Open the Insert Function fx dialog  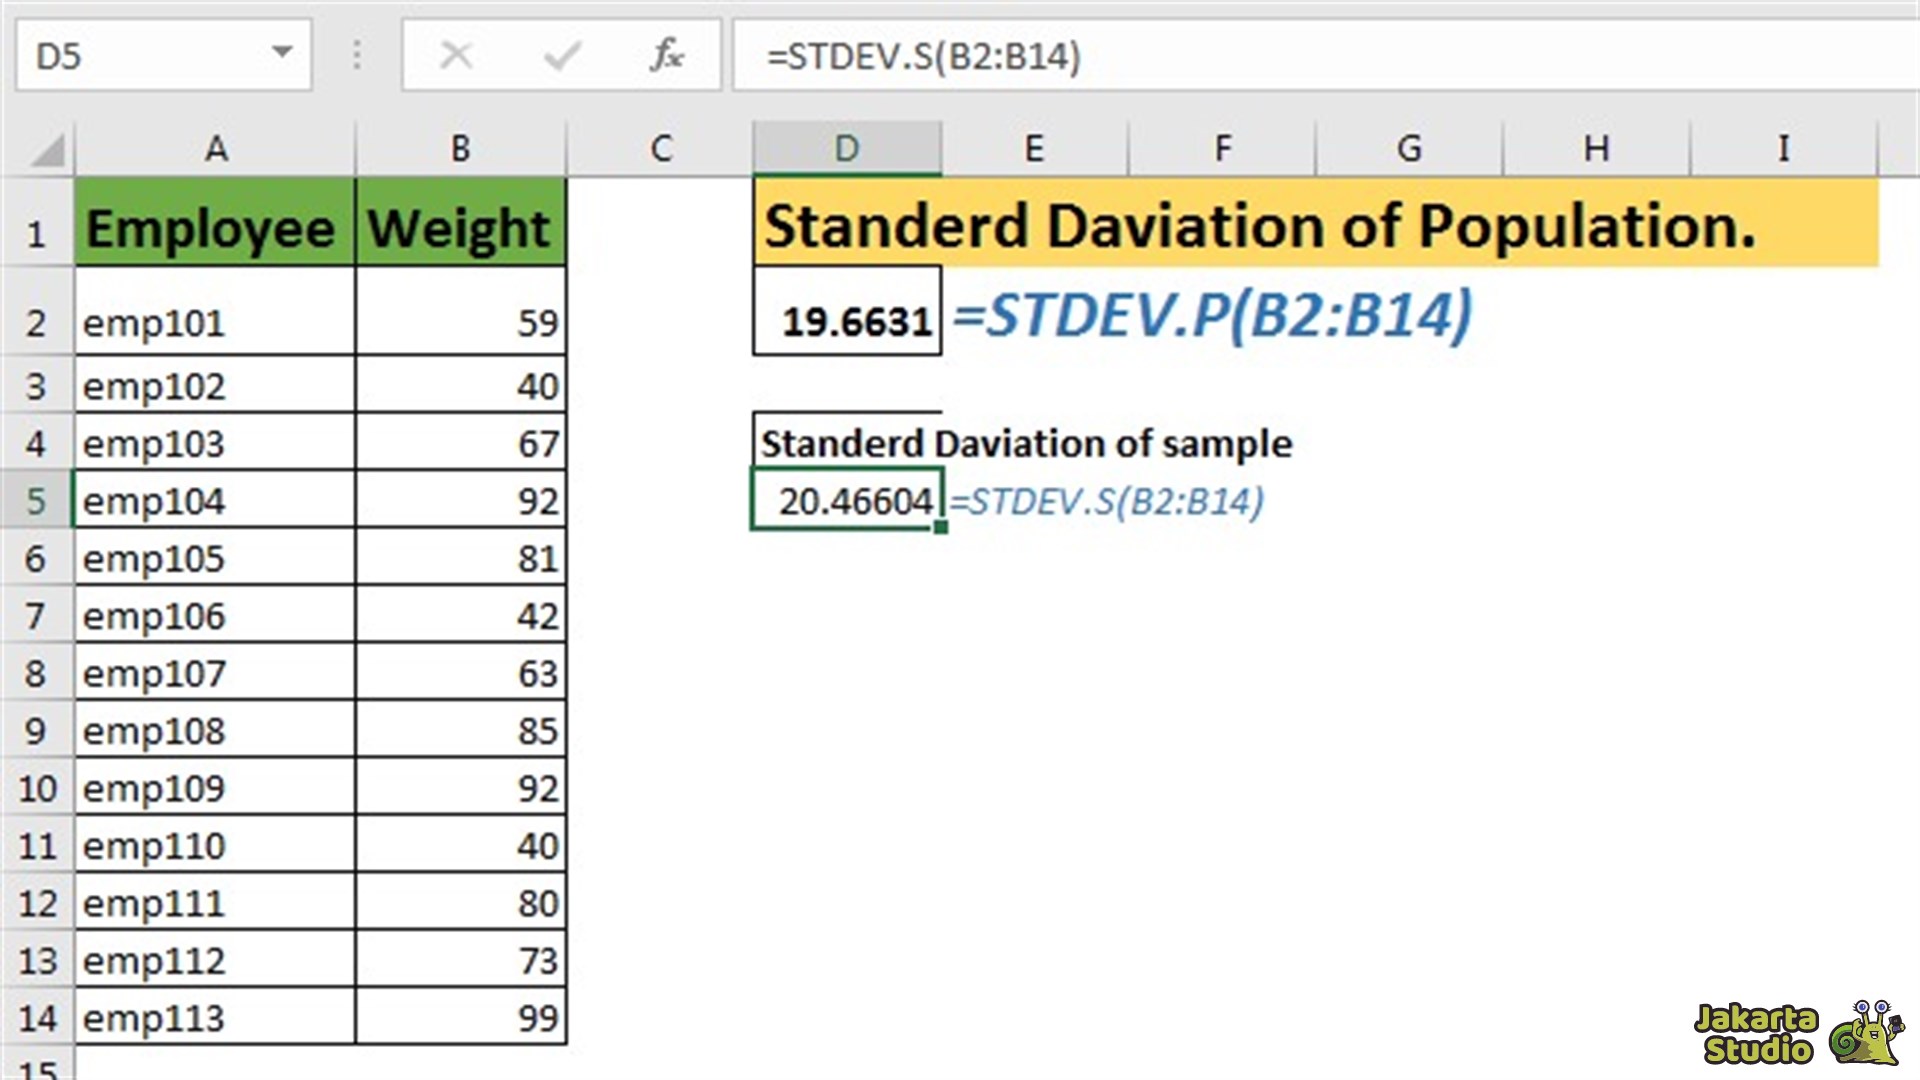(666, 55)
